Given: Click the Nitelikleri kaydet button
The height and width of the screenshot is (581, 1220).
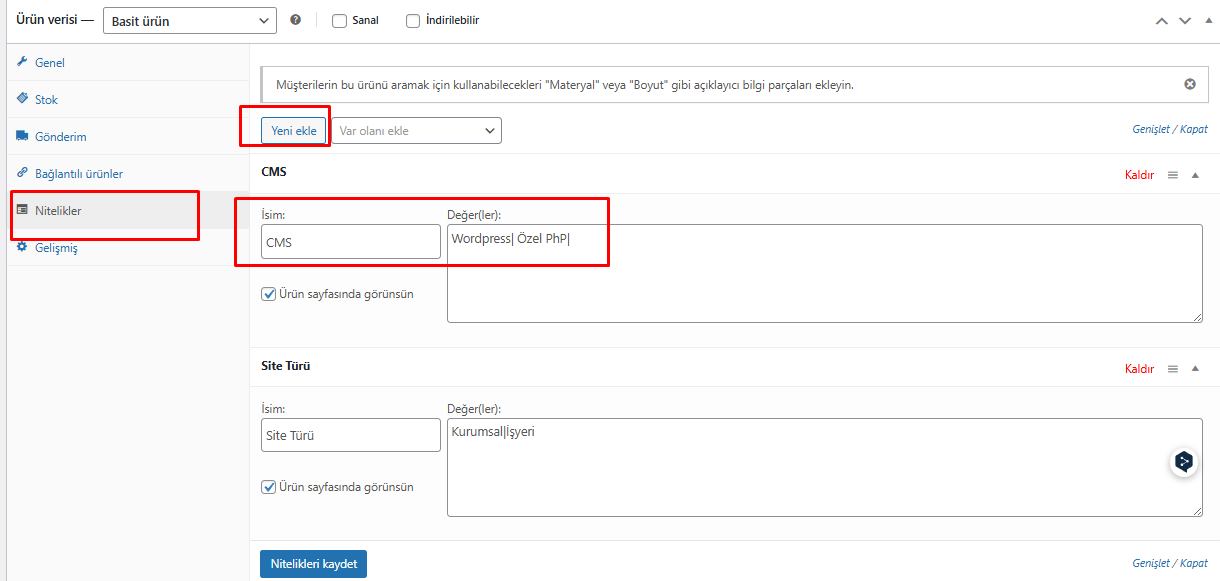Looking at the screenshot, I should [313, 564].
